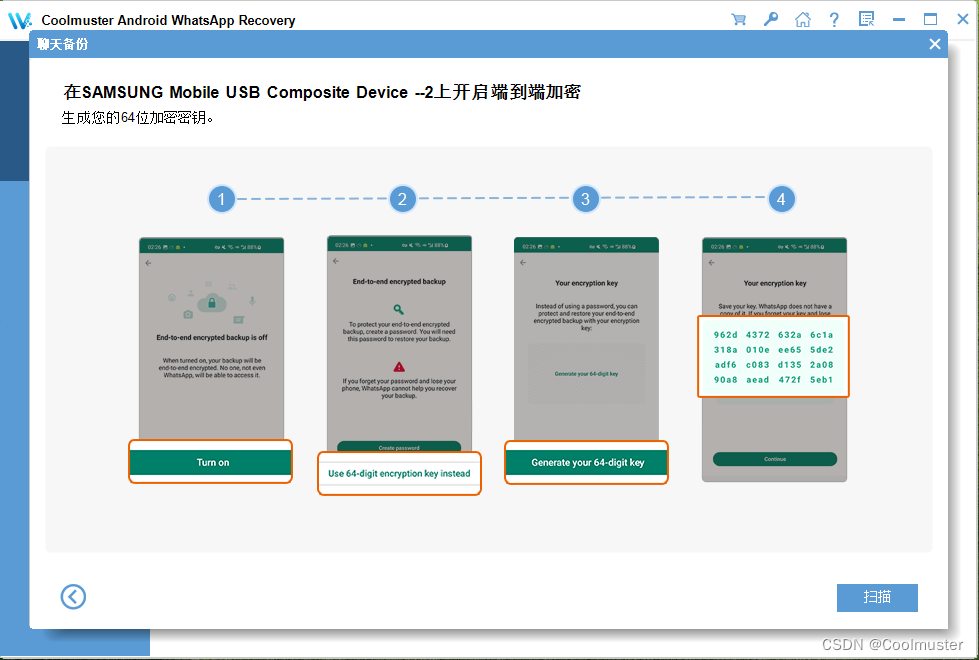Click the blue 扫描 scan button
The height and width of the screenshot is (660, 979).
click(x=877, y=597)
